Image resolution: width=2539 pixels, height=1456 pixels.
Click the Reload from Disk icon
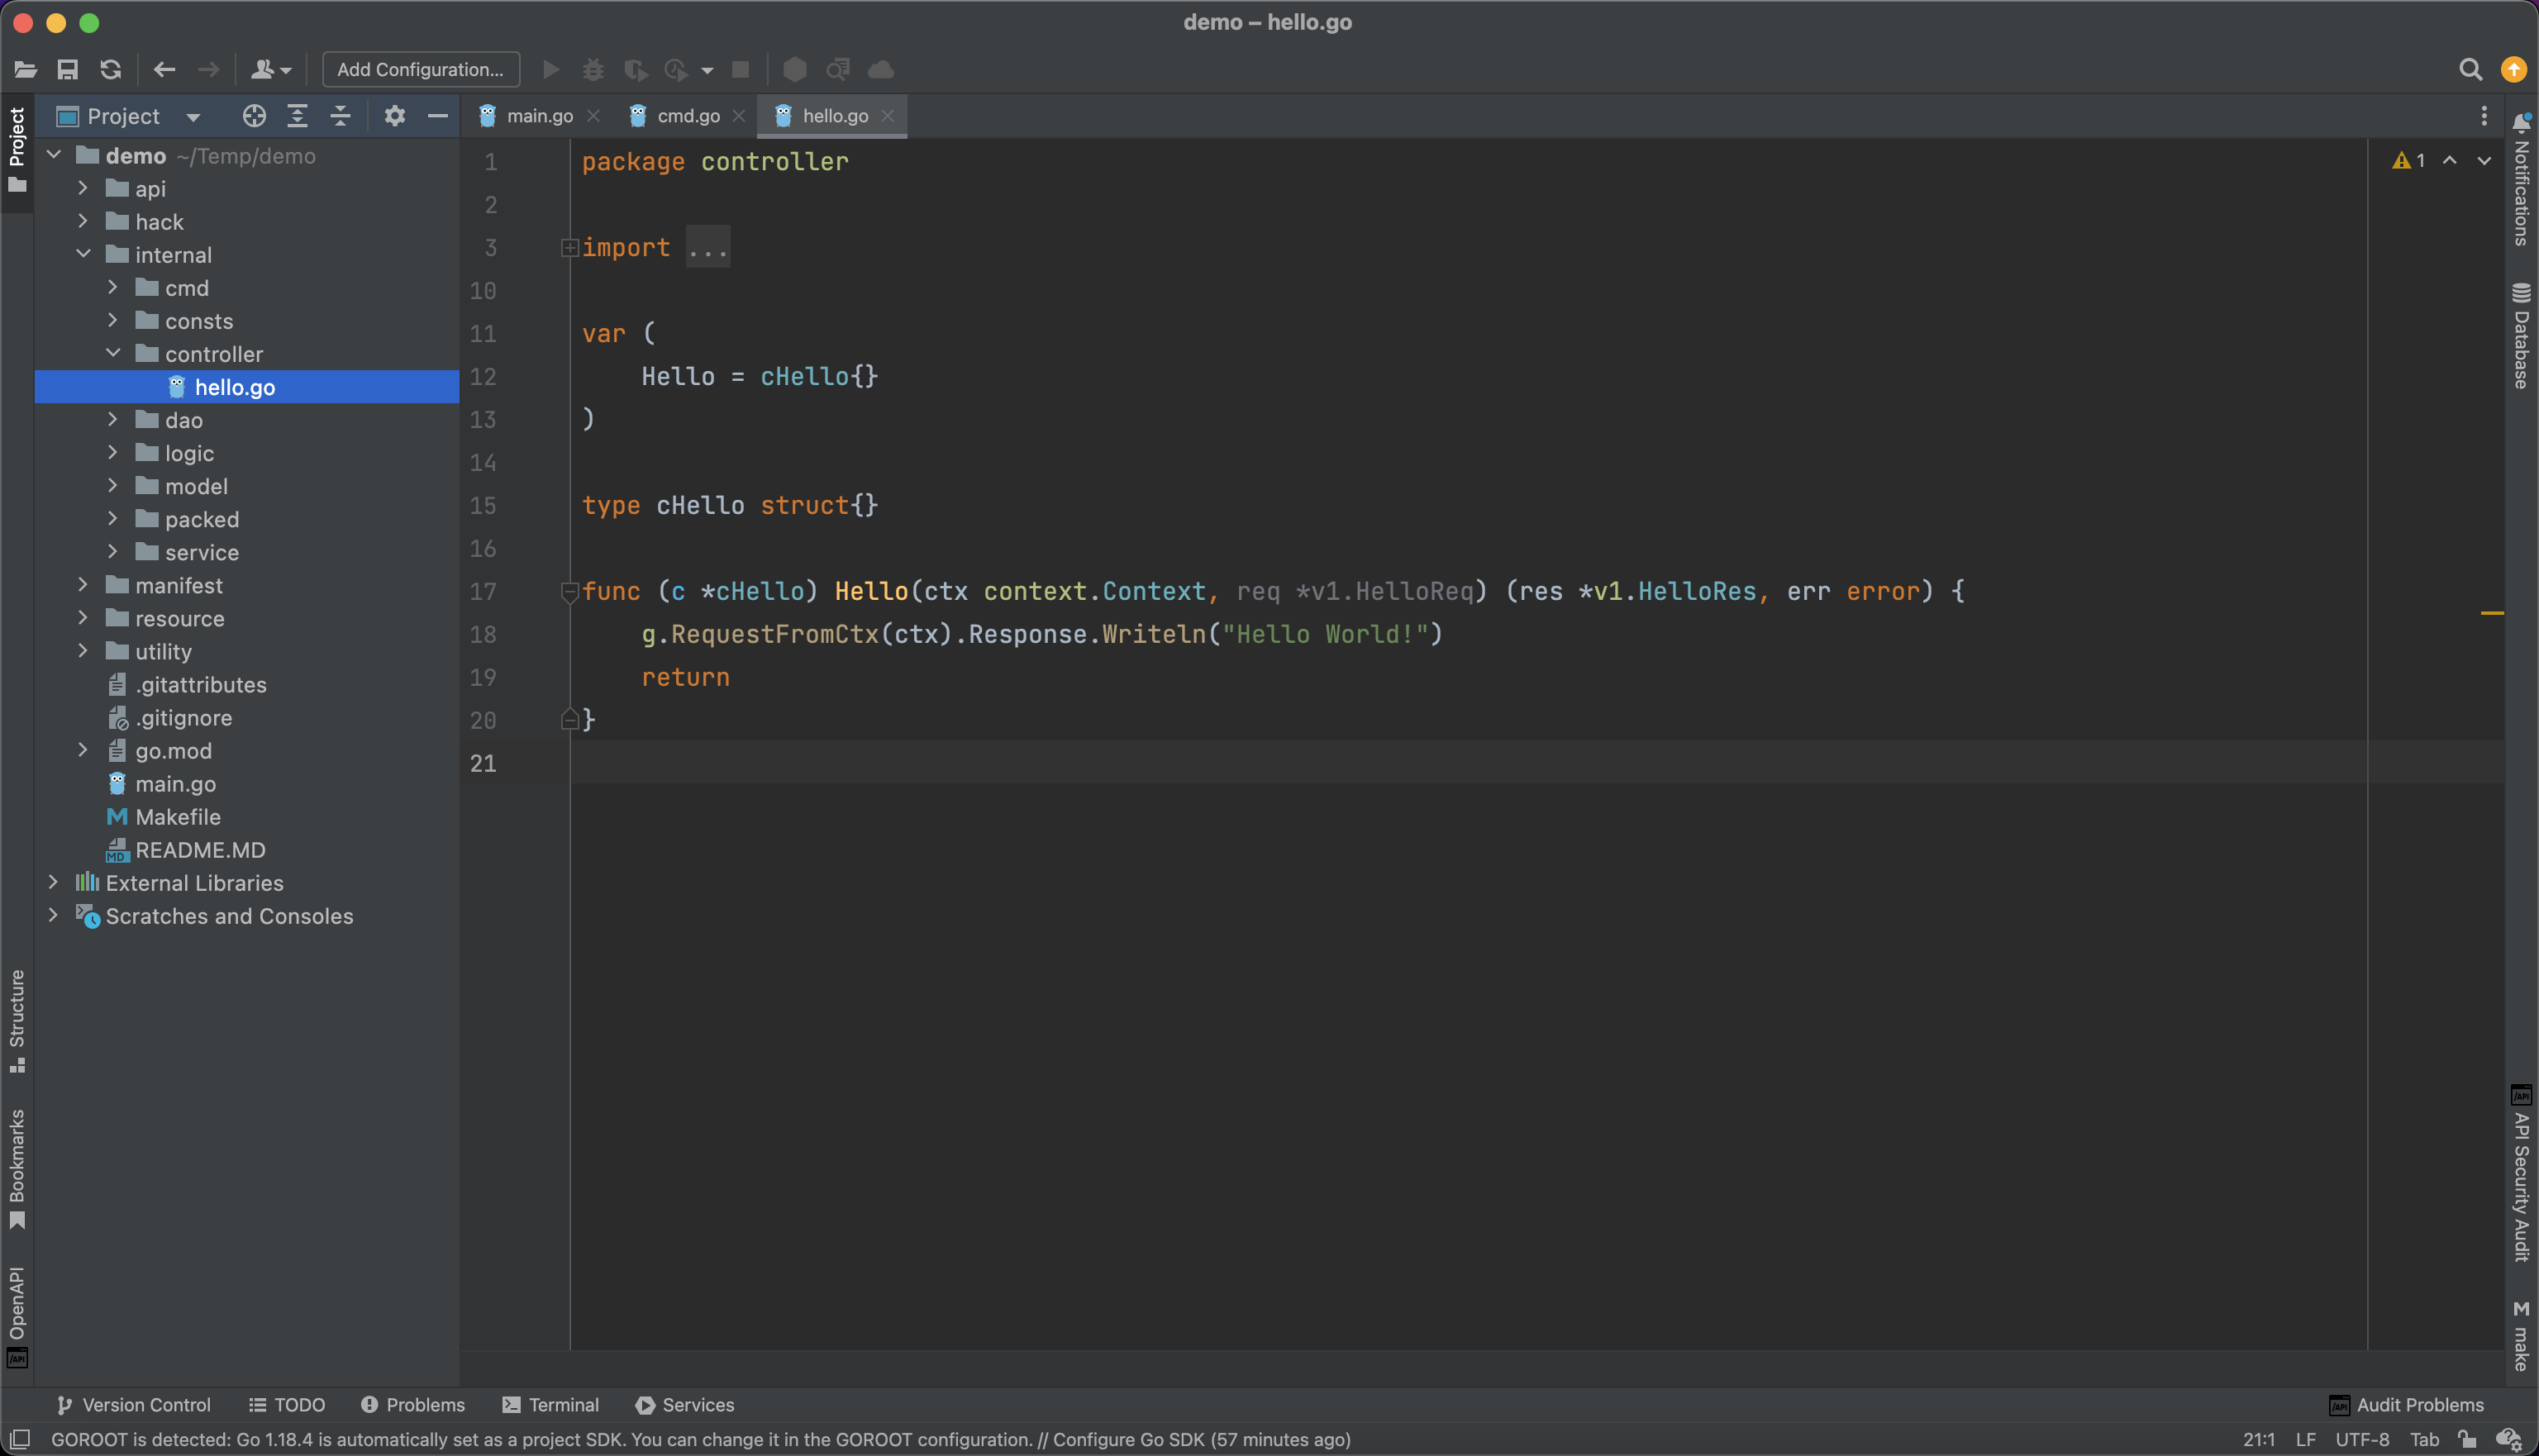click(x=110, y=69)
